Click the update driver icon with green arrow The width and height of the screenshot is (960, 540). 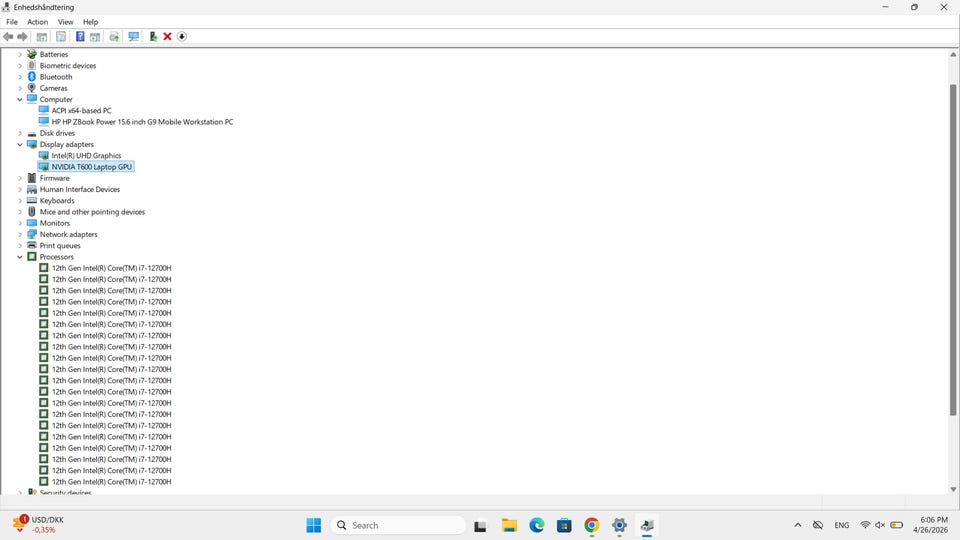(x=153, y=37)
